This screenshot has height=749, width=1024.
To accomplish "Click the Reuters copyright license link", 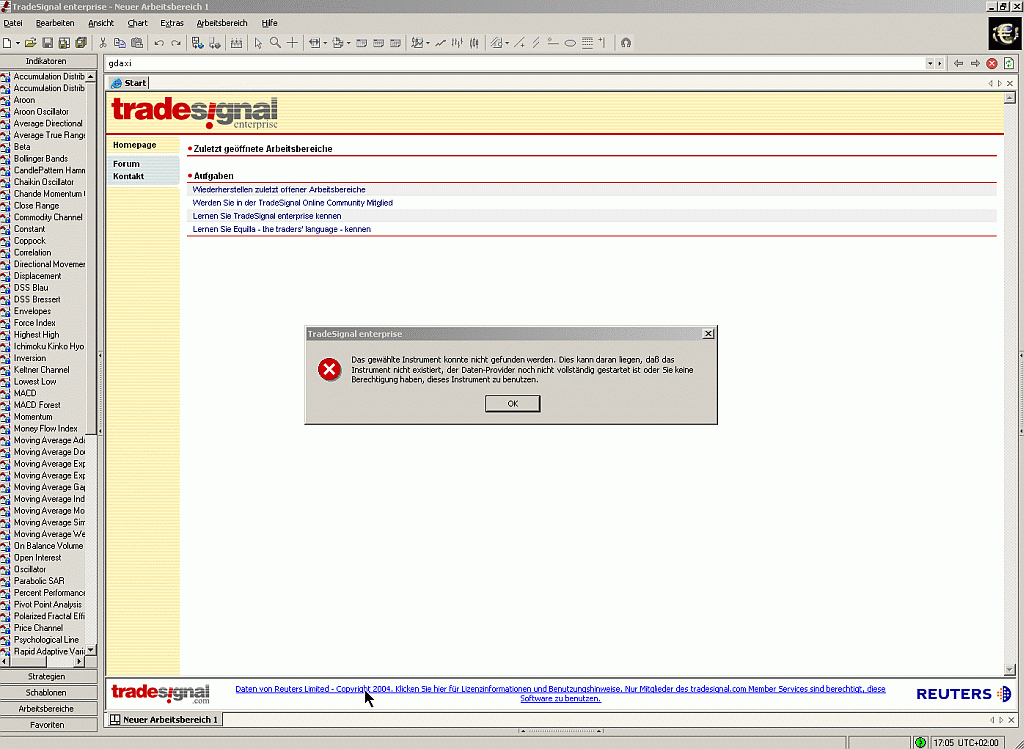I will (560, 693).
